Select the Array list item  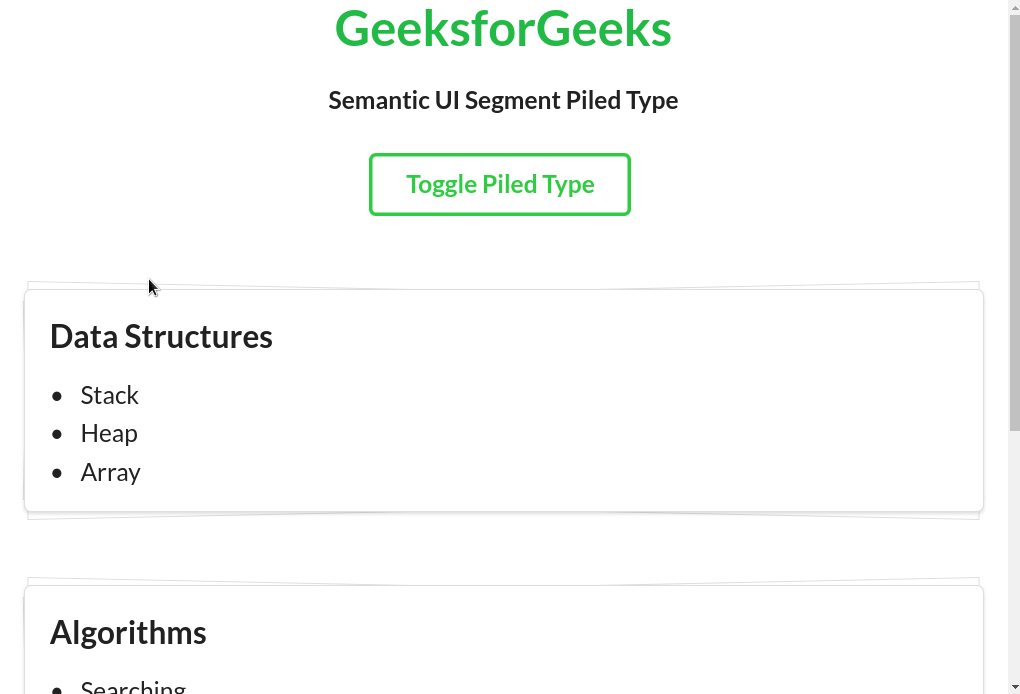(110, 472)
